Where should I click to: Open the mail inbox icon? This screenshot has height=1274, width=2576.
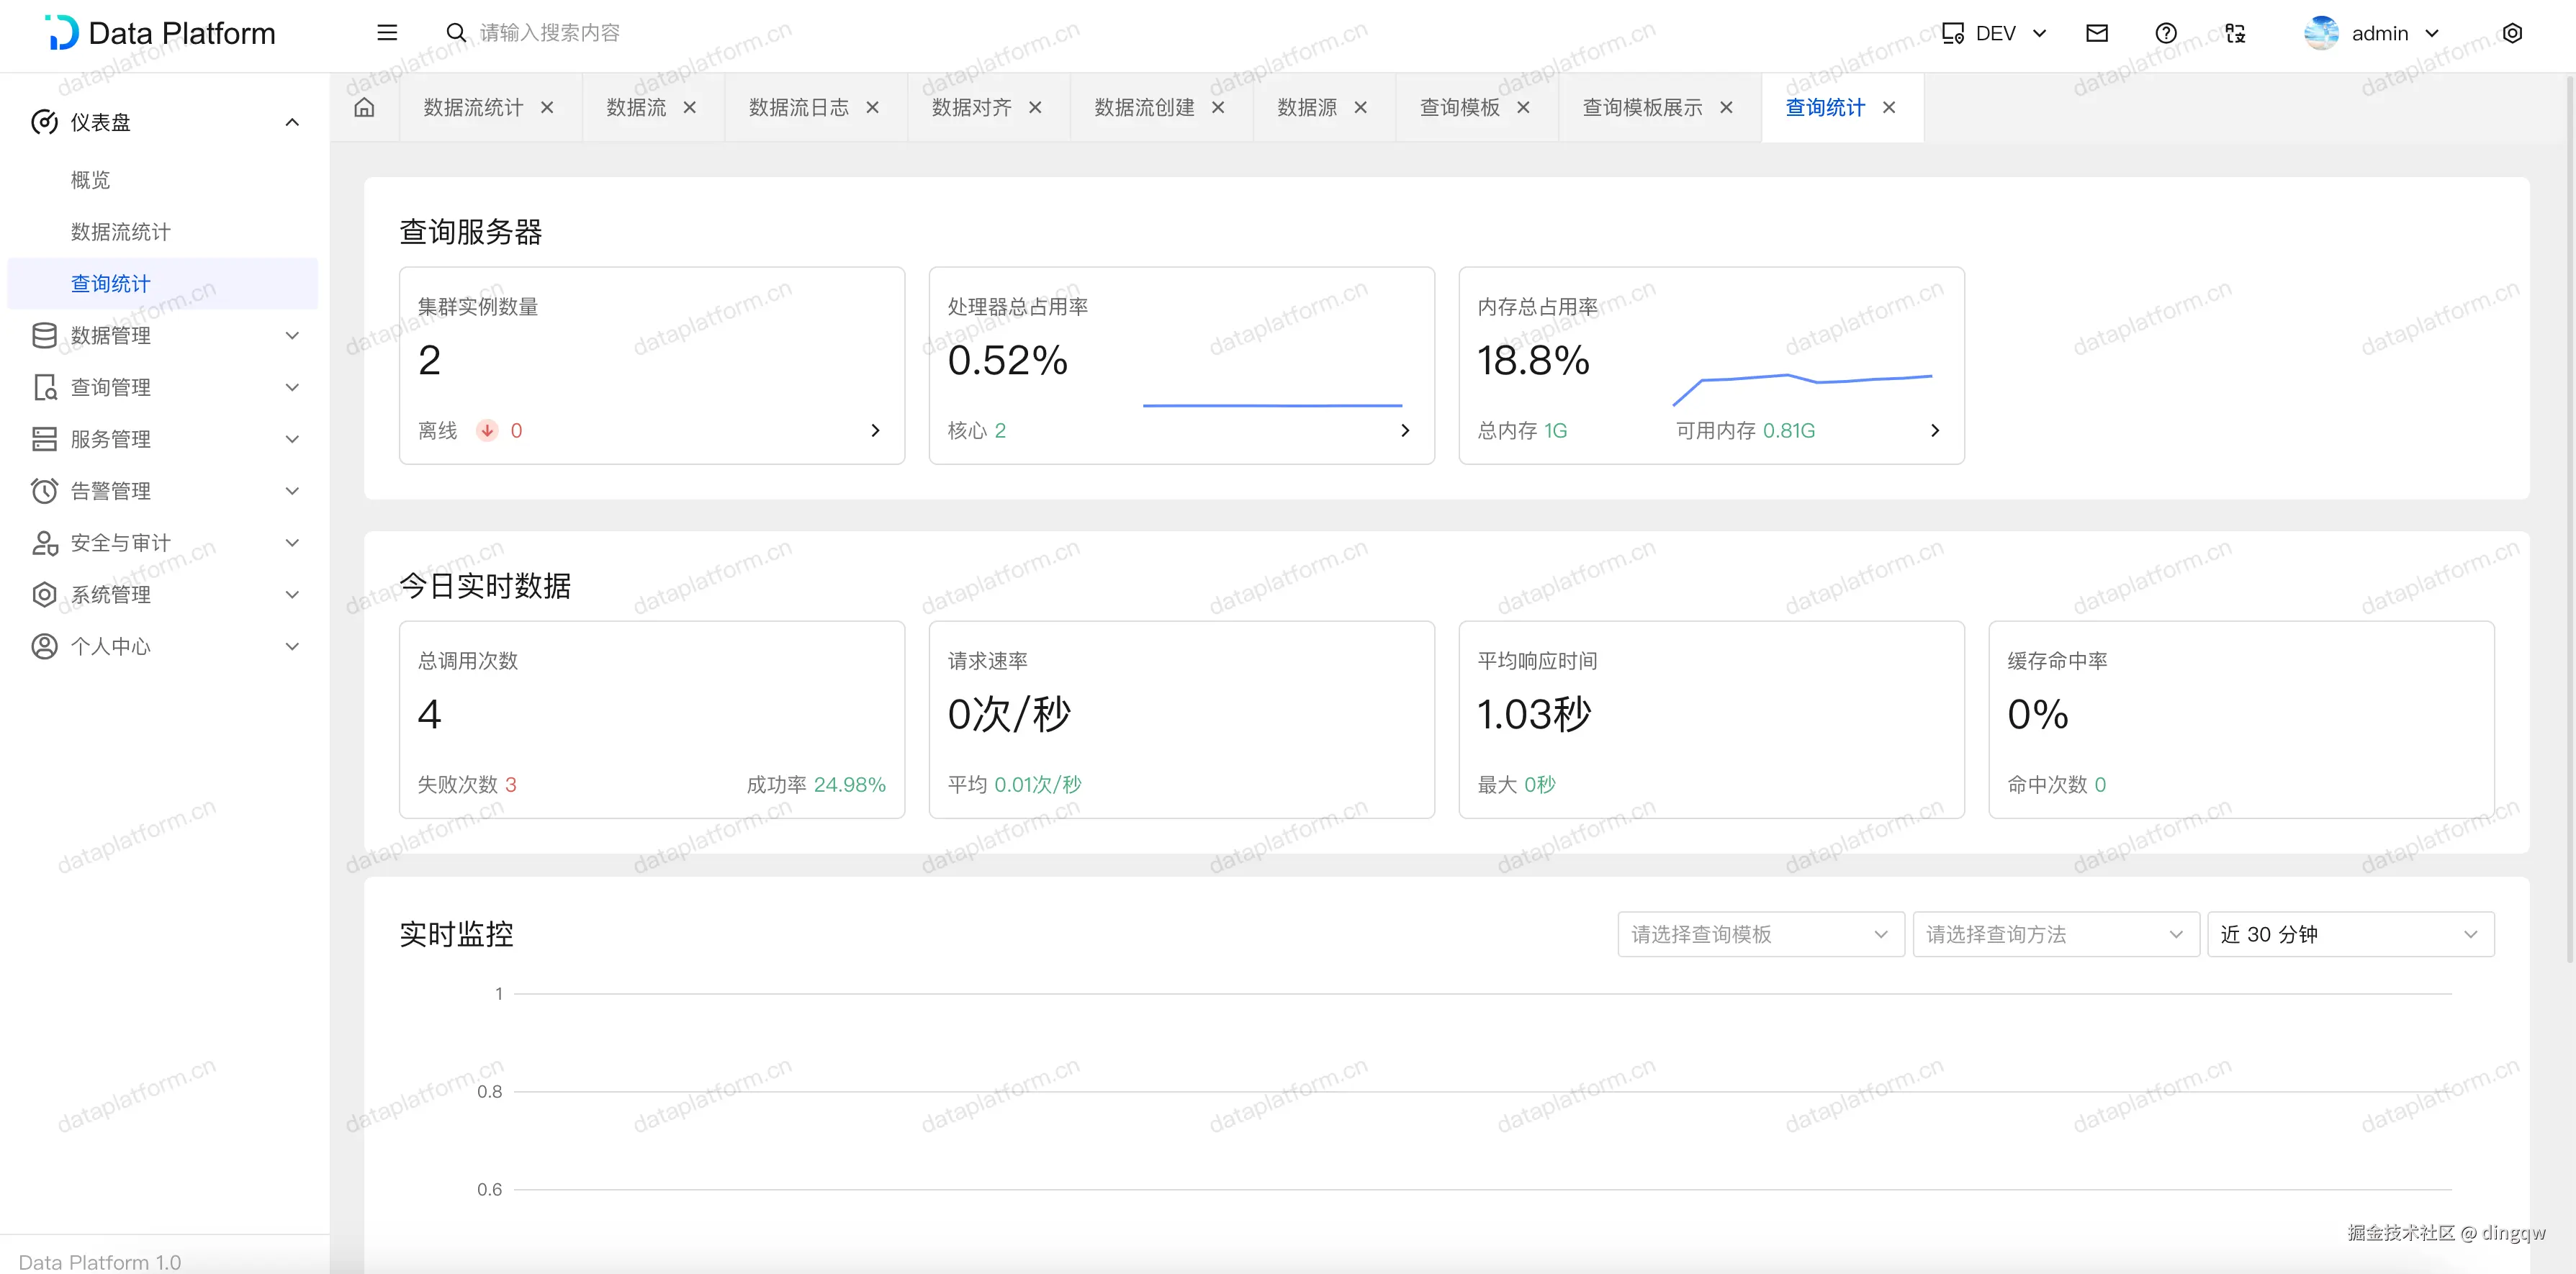(x=2097, y=33)
